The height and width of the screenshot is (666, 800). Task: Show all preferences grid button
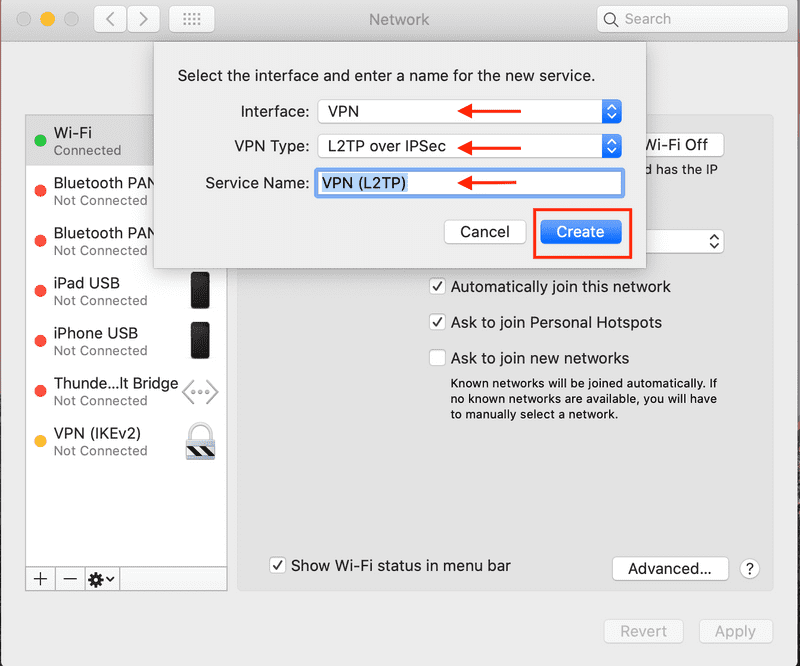192,19
